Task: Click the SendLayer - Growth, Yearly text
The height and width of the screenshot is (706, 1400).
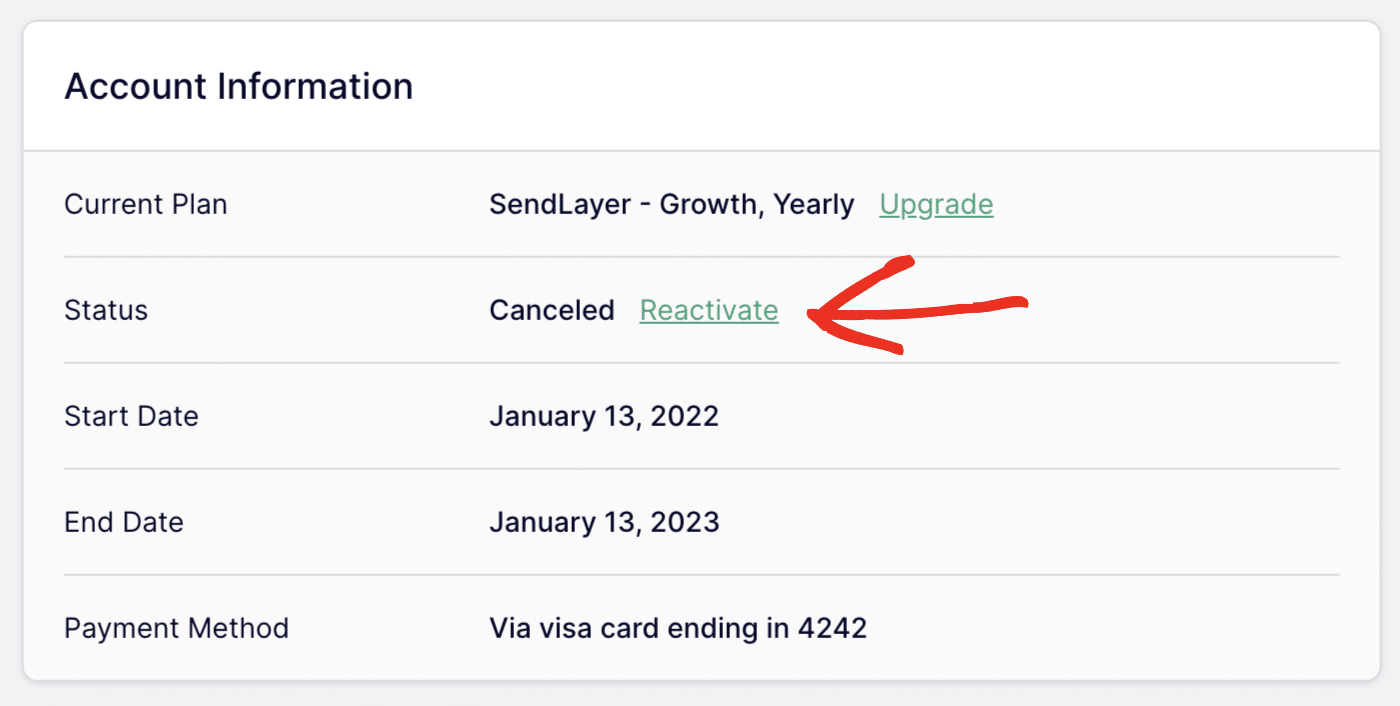Action: pyautogui.click(x=671, y=205)
